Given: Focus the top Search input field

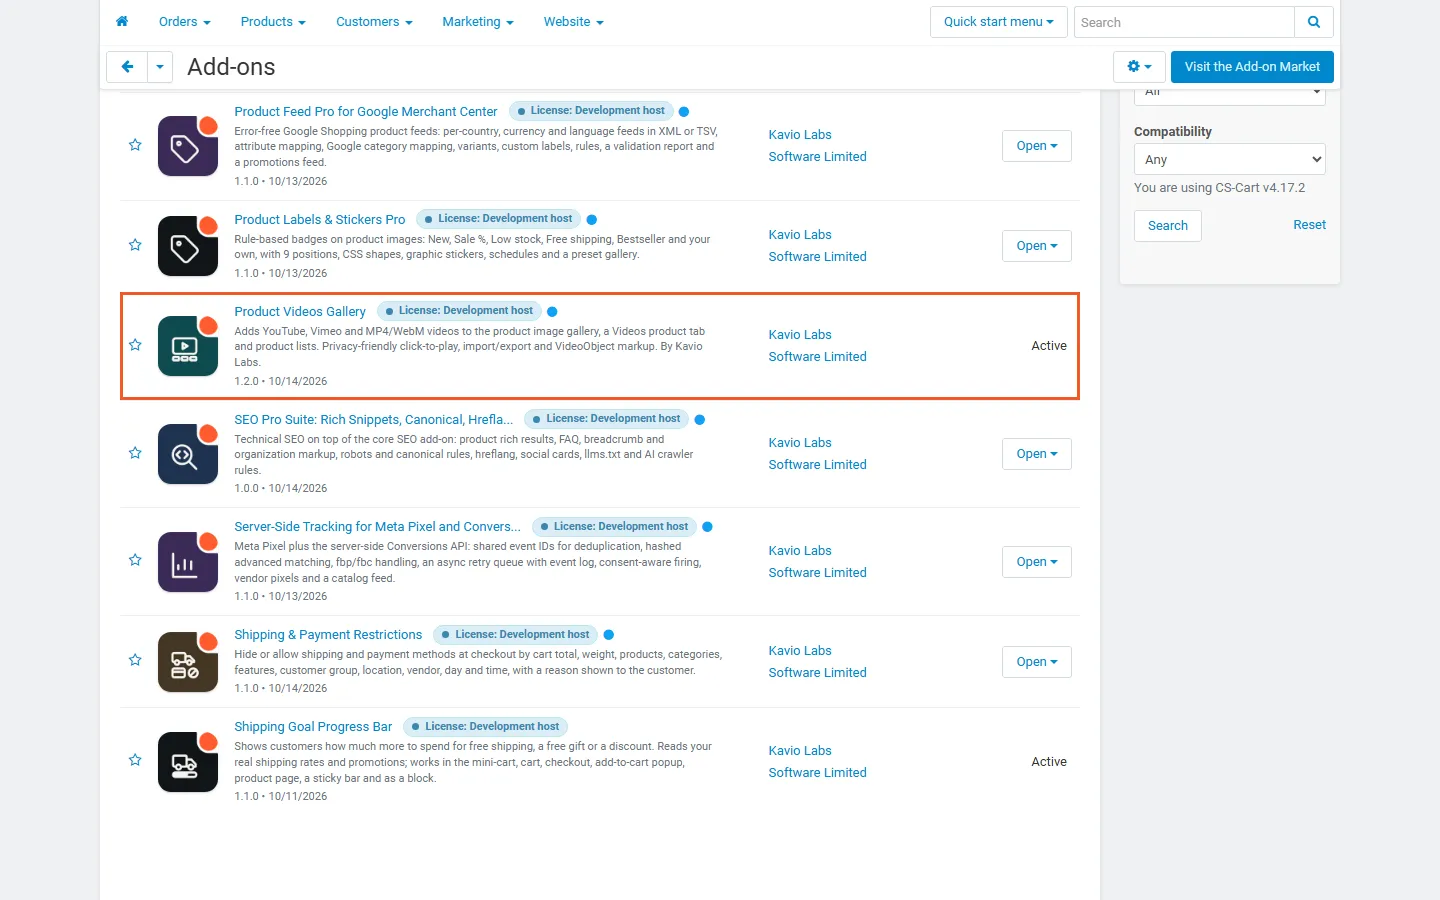Looking at the screenshot, I should (x=1184, y=22).
